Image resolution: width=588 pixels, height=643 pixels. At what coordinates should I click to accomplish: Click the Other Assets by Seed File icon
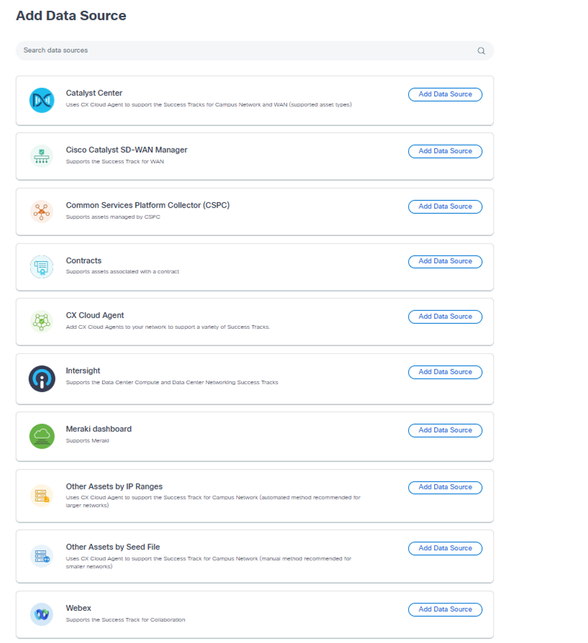coord(41,556)
